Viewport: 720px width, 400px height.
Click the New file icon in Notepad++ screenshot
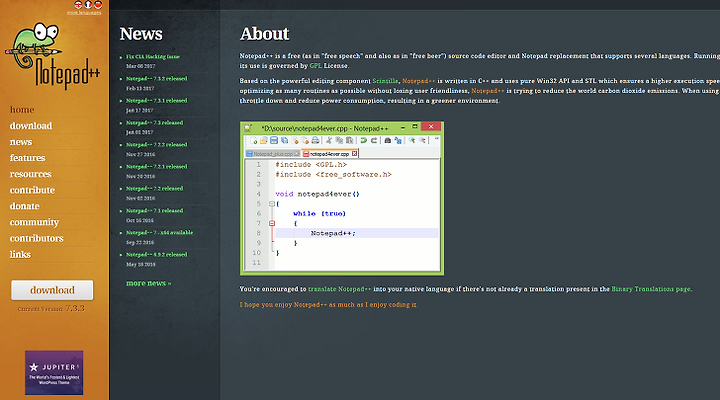(x=253, y=141)
